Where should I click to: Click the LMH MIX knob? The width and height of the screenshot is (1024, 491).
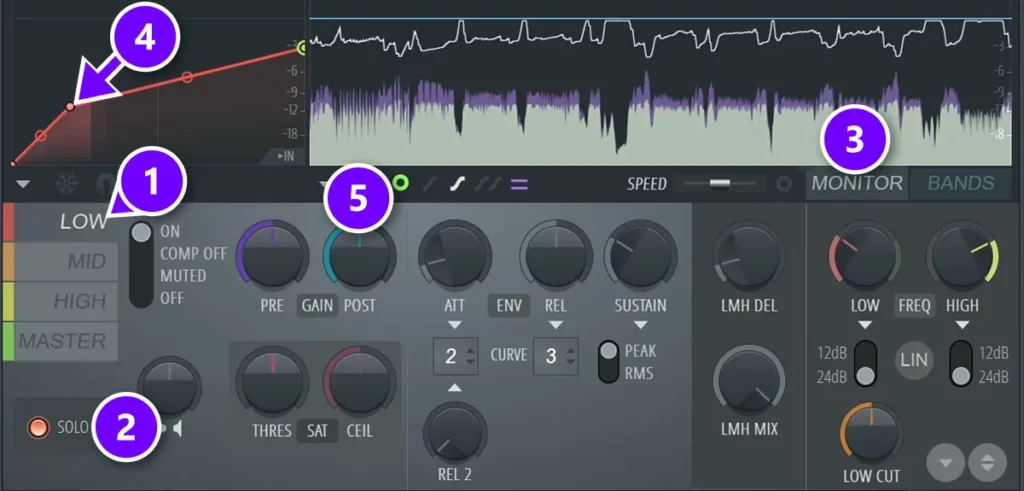pyautogui.click(x=748, y=381)
